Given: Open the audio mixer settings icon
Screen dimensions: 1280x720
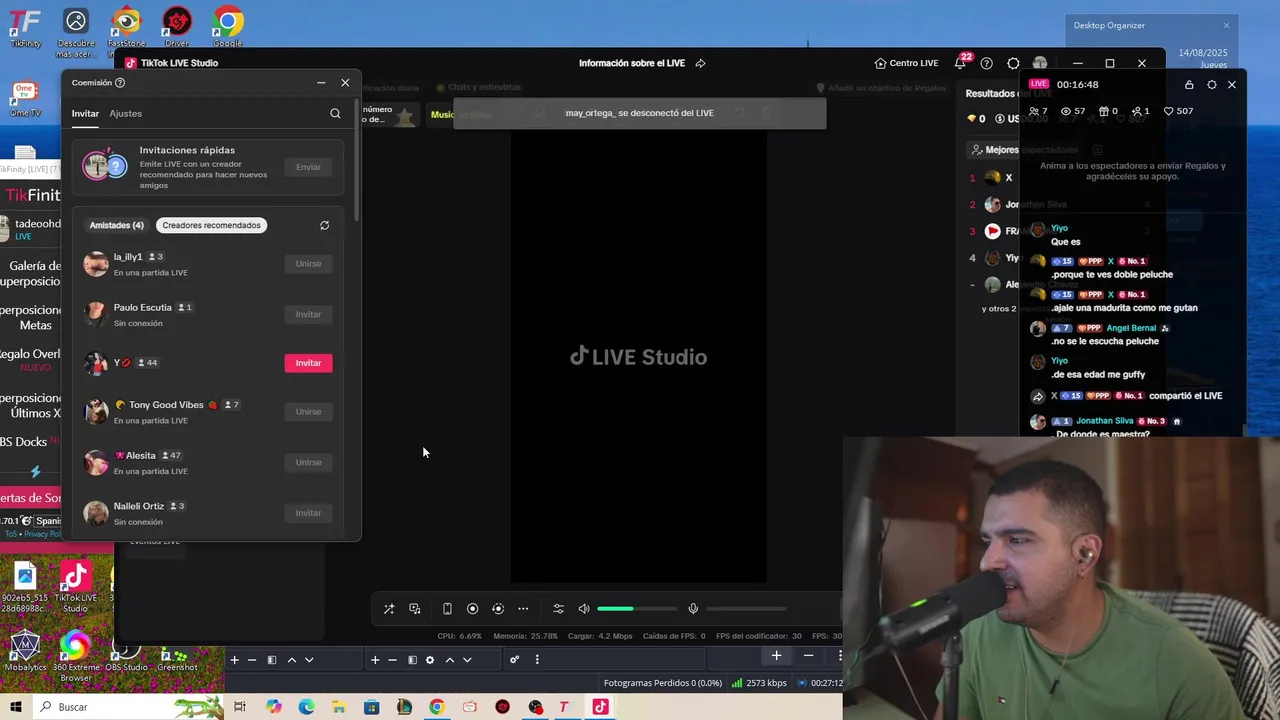Looking at the screenshot, I should (558, 609).
